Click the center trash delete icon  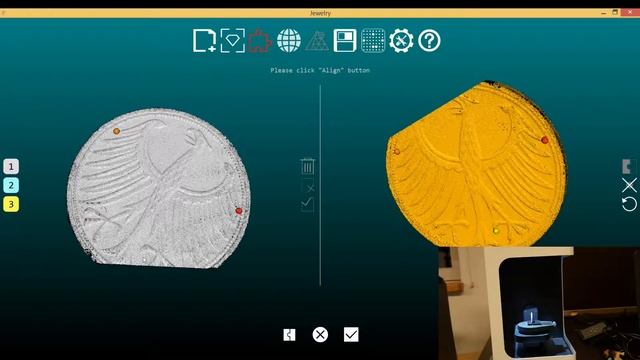tap(308, 166)
